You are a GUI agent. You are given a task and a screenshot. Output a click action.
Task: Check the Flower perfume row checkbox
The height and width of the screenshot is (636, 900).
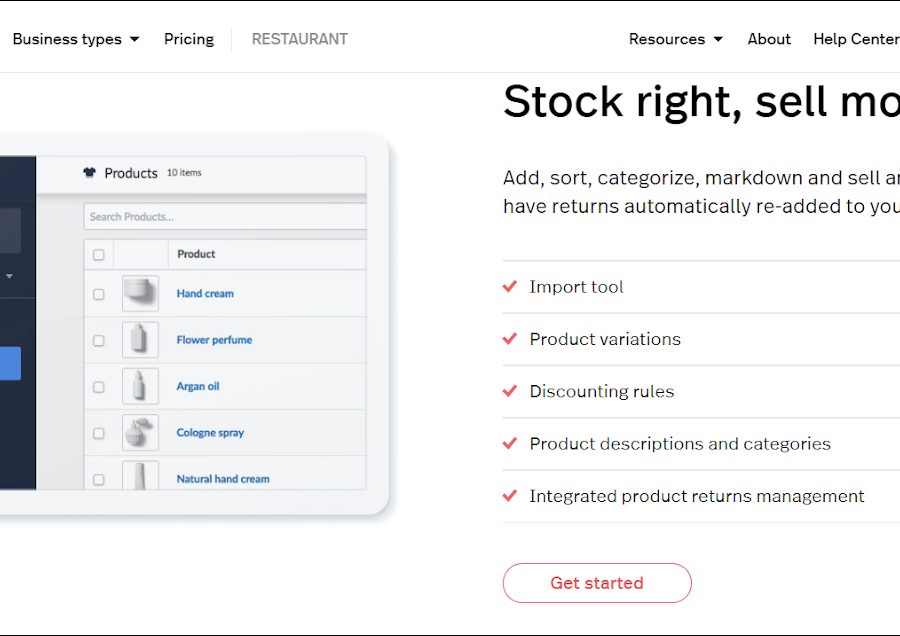click(x=98, y=341)
